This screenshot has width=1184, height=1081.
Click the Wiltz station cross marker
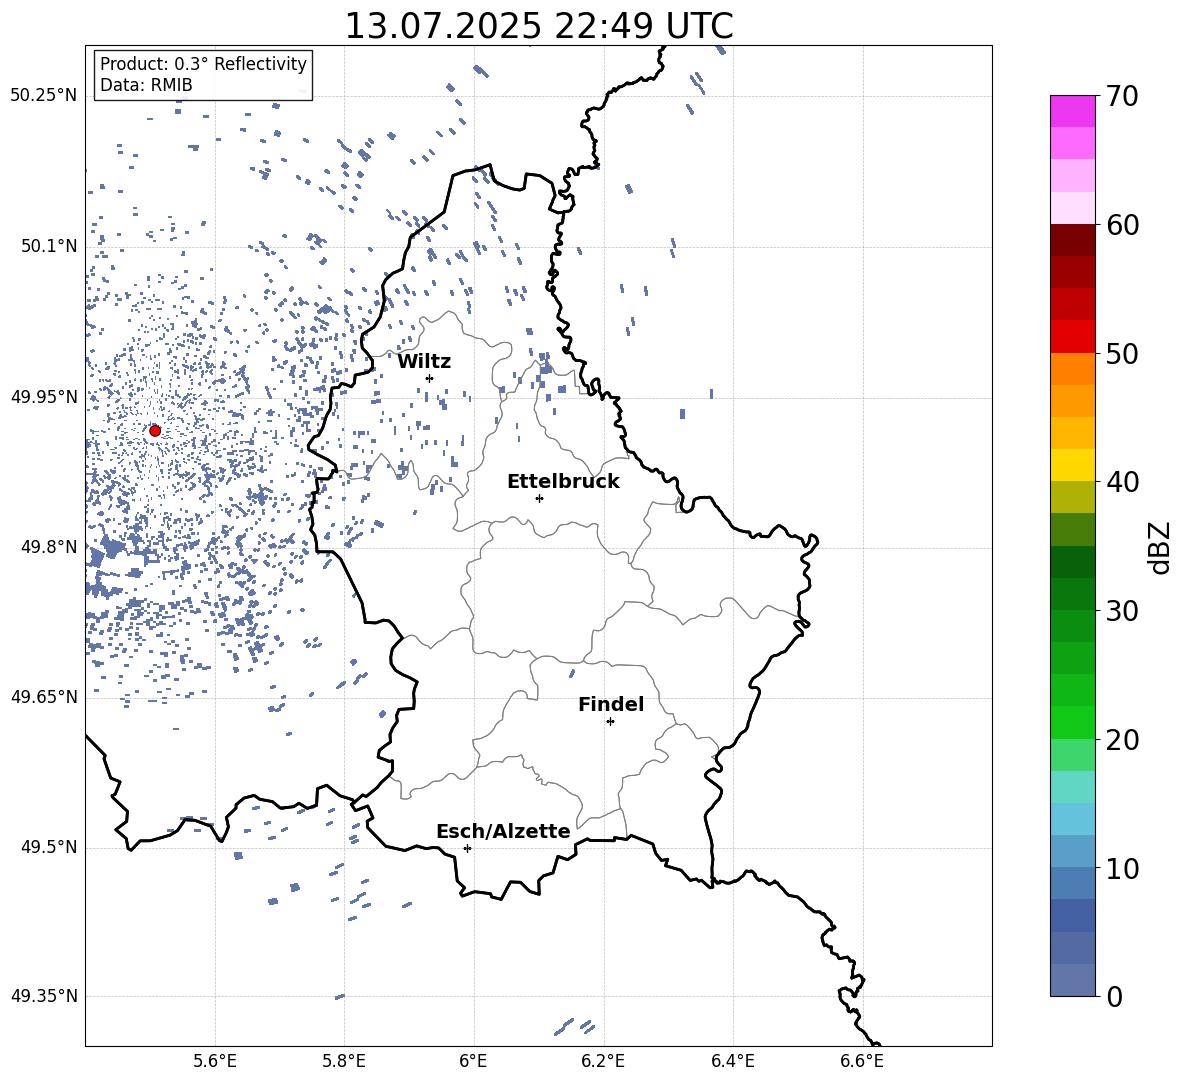click(x=429, y=378)
